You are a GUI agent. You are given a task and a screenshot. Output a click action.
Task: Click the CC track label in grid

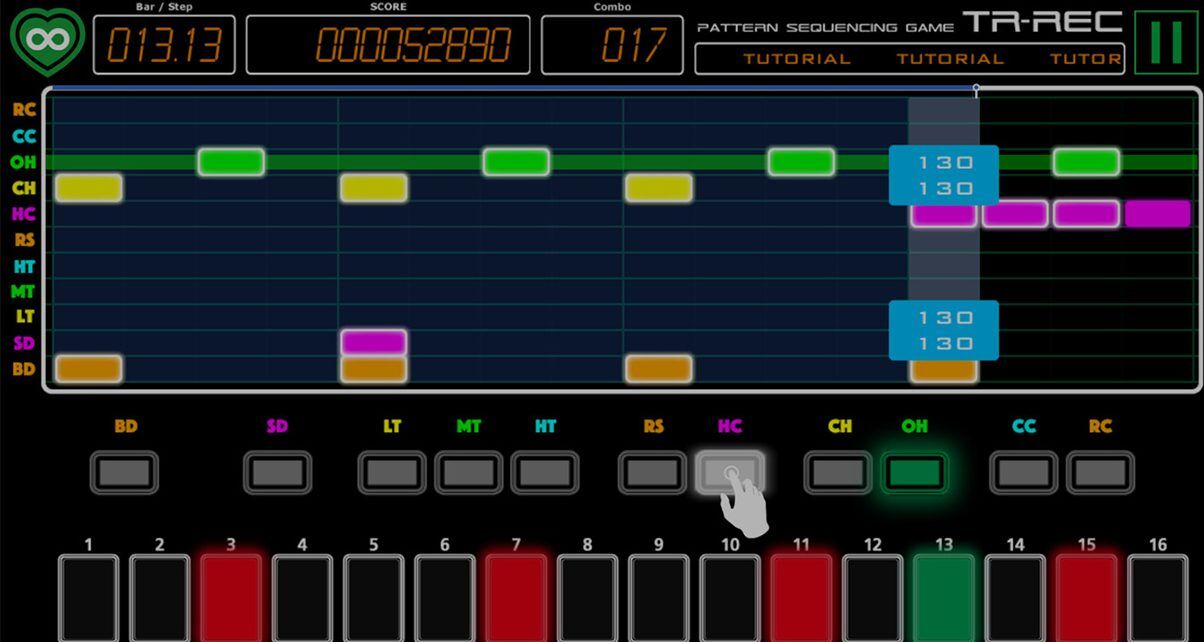(x=24, y=136)
